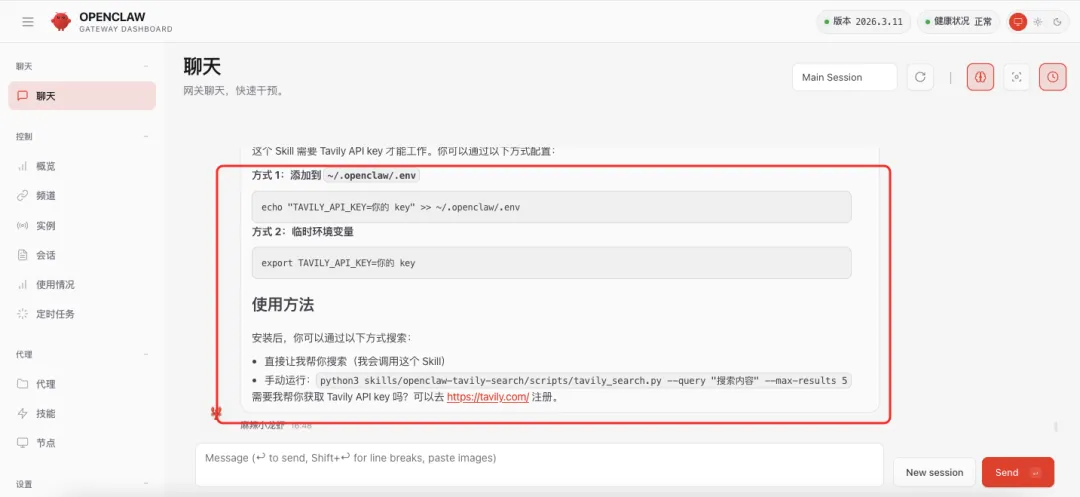Image resolution: width=1080 pixels, height=497 pixels.
Task: Switch to dark theme moon icon
Action: (1057, 22)
